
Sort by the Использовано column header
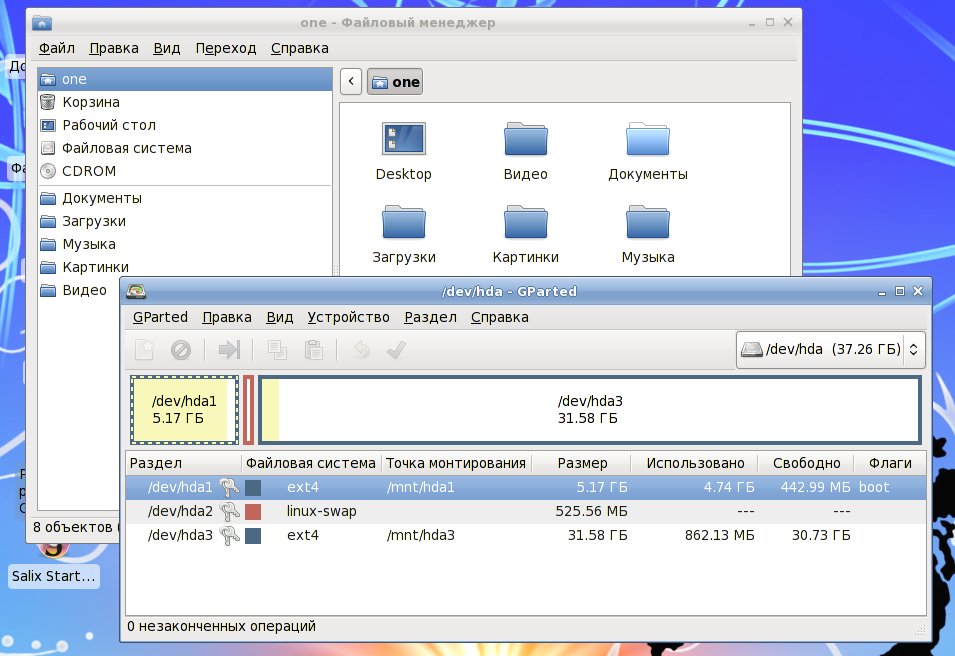(x=695, y=464)
